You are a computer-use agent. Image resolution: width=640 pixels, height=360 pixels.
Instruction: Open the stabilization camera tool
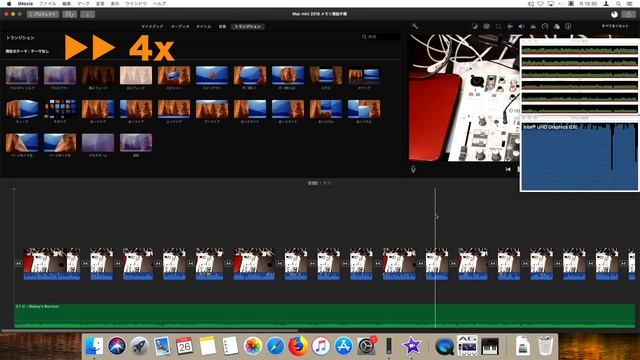510,27
